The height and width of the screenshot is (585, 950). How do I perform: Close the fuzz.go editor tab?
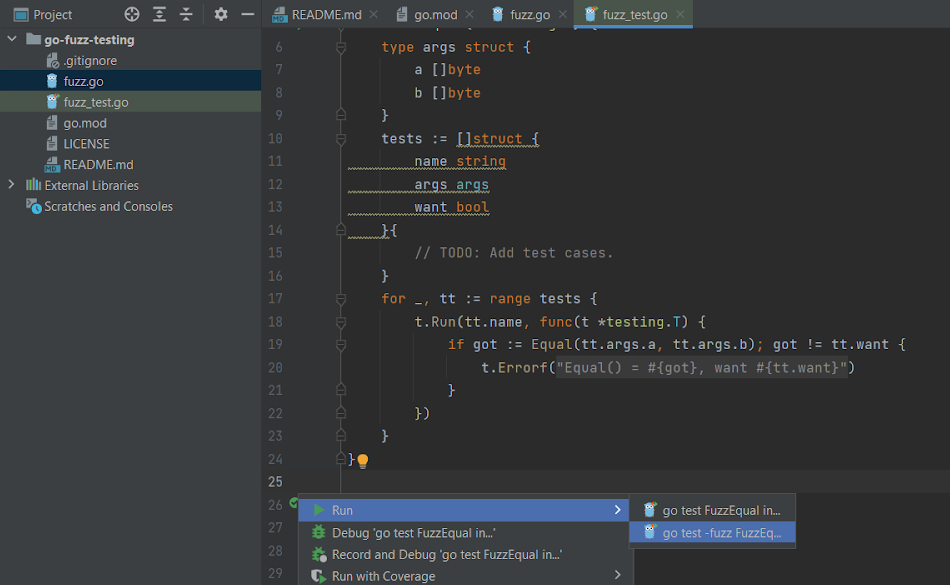563,14
